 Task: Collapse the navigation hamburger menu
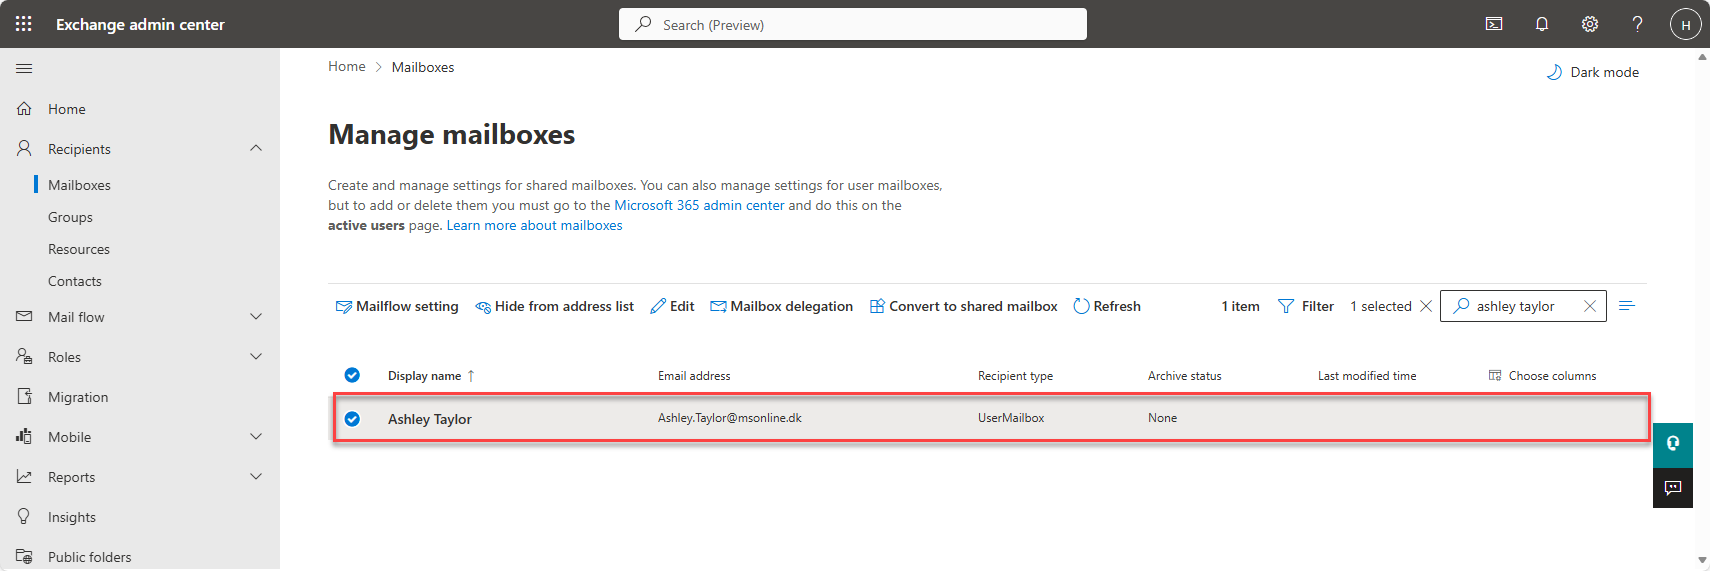tap(24, 68)
